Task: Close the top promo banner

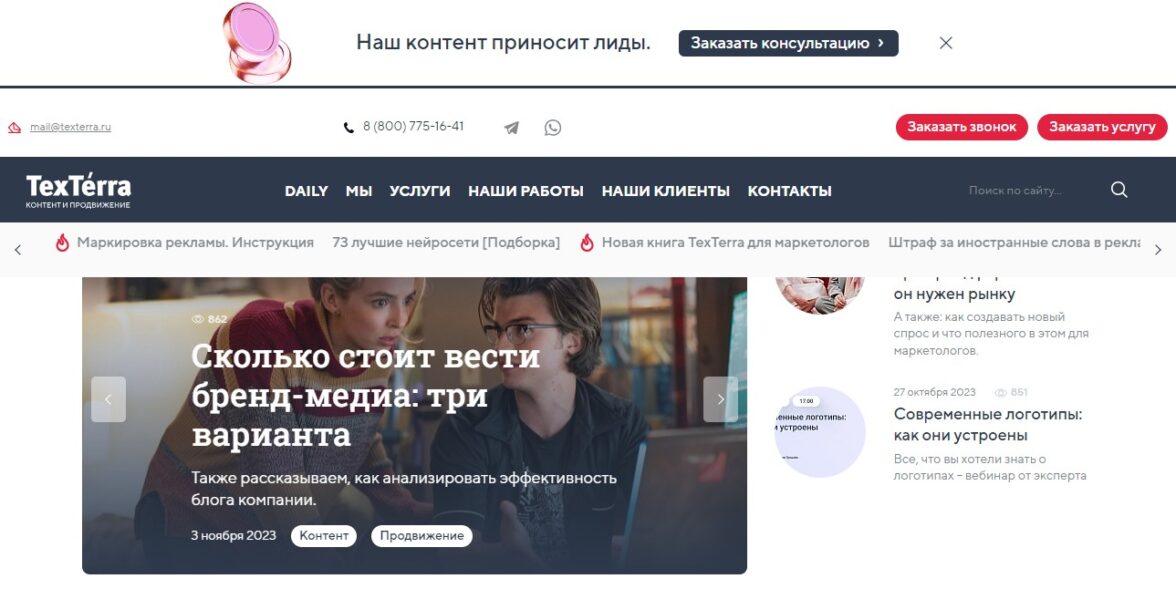Action: pyautogui.click(x=946, y=43)
